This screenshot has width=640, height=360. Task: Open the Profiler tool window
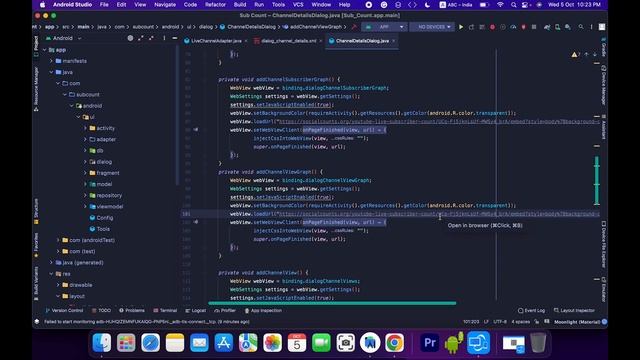pyautogui.click(x=225, y=311)
